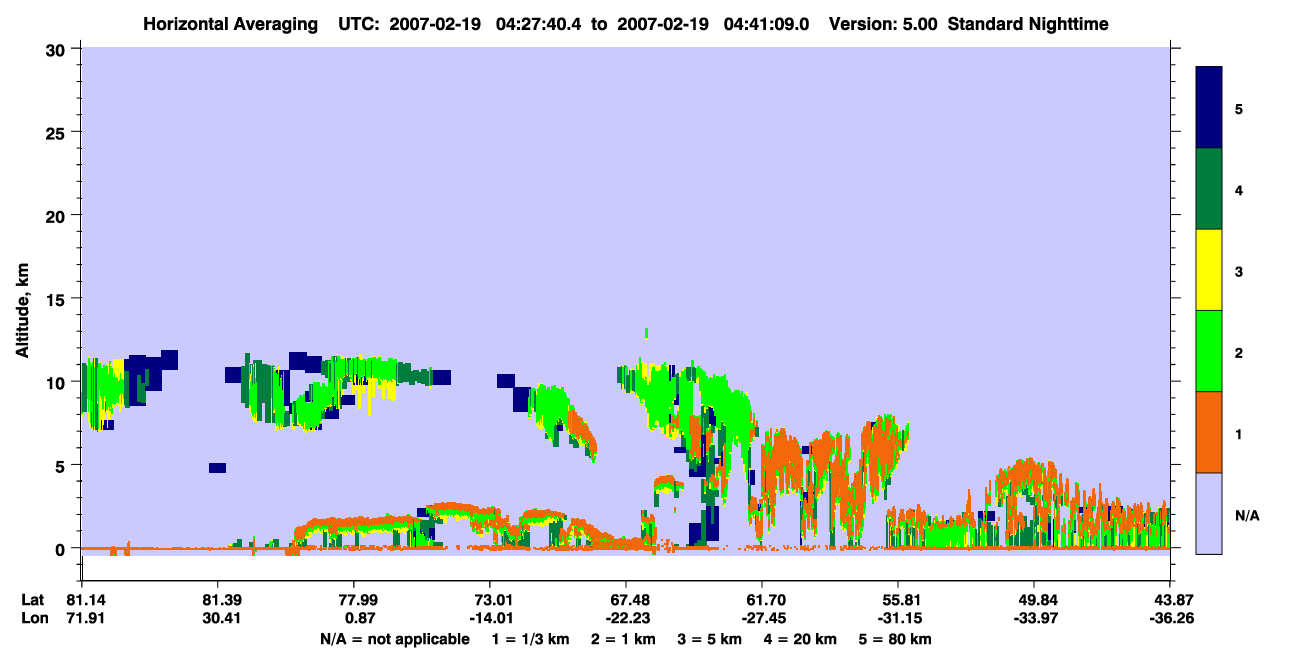Image resolution: width=1300 pixels, height=667 pixels.
Task: Click the legend text '1 = 1/3 km'
Action: point(531,639)
